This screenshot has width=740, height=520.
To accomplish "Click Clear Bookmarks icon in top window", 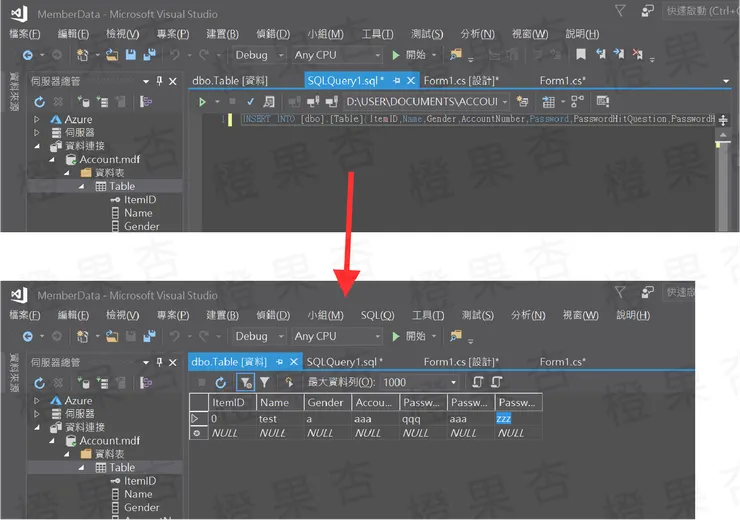I will pyautogui.click(x=638, y=55).
